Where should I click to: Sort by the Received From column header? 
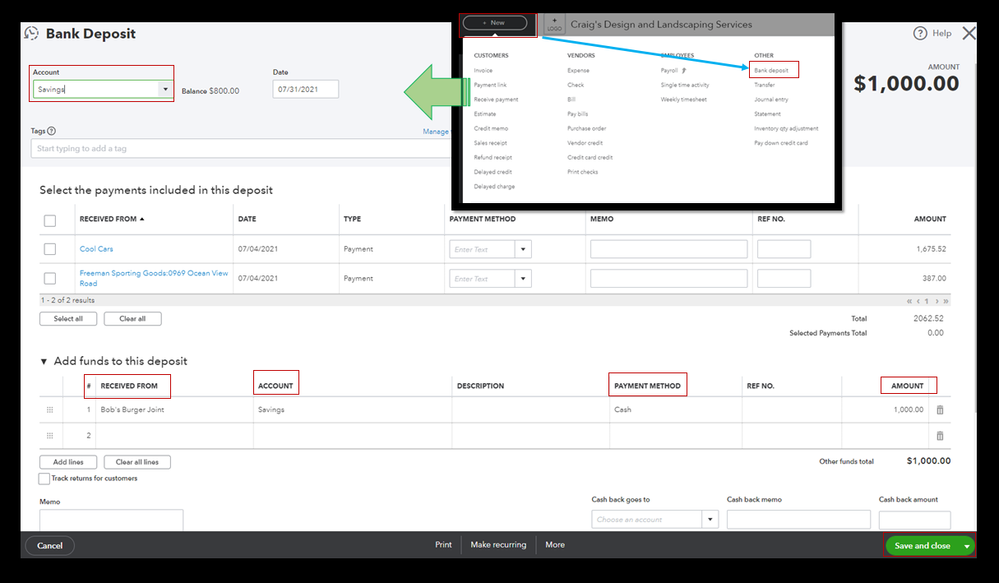[x=111, y=219]
